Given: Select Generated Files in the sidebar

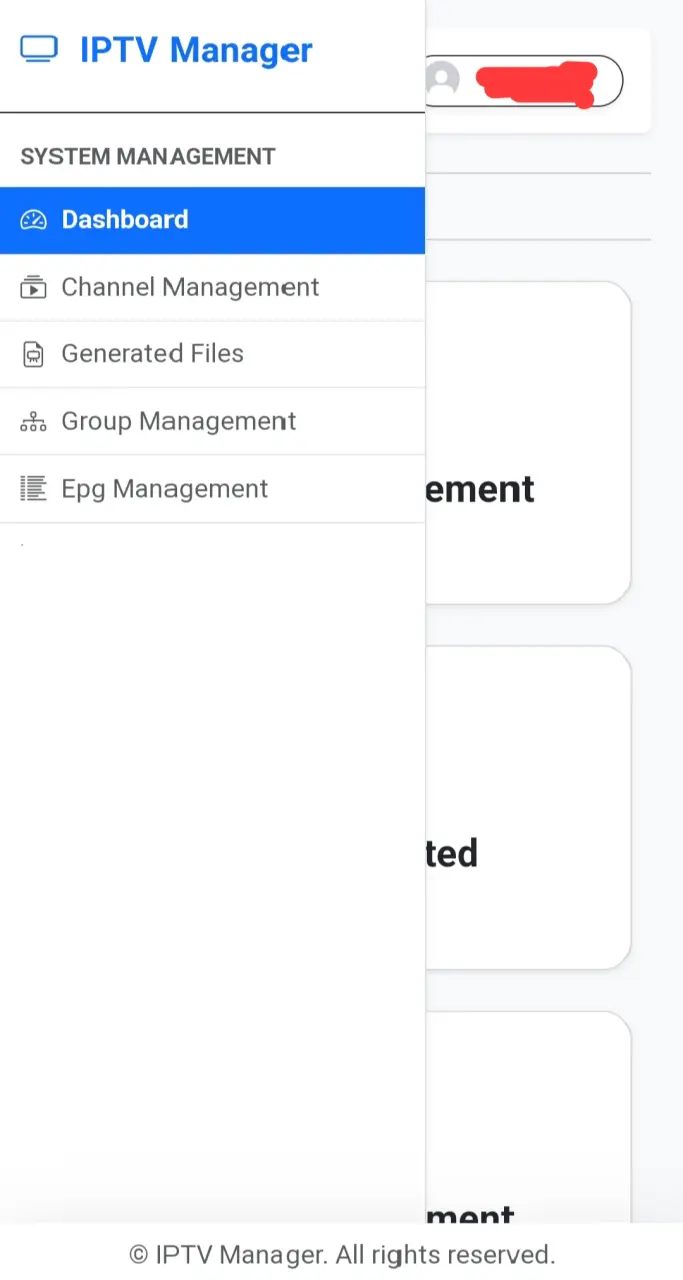Looking at the screenshot, I should click(212, 354).
